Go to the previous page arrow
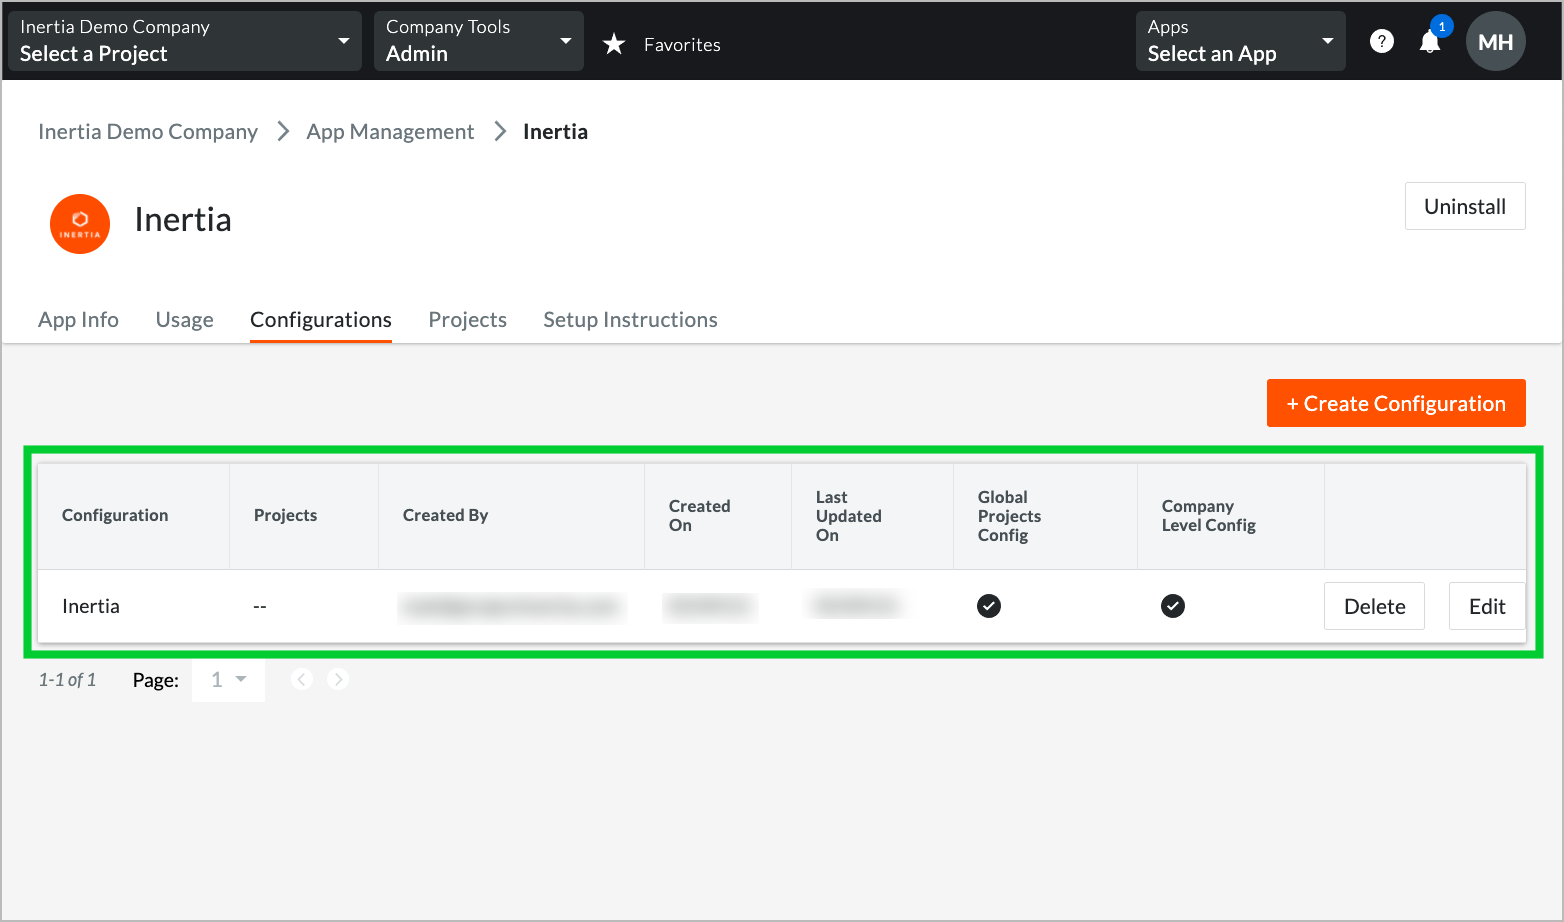Screen dimensions: 1564x922 [x=302, y=679]
